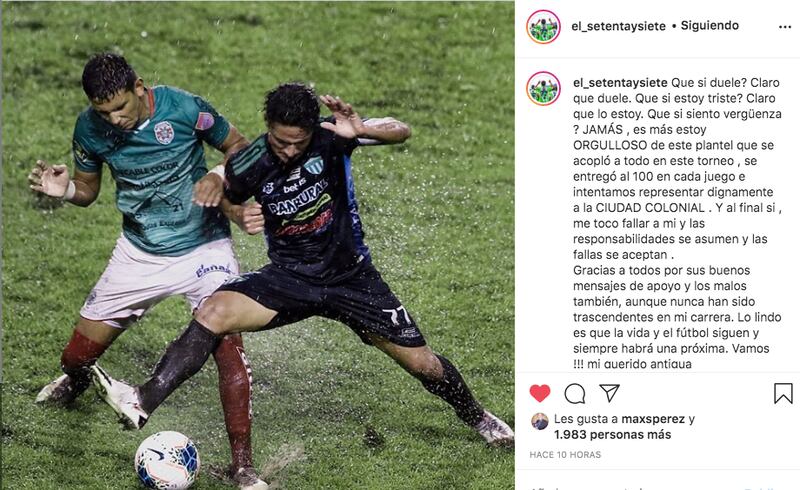Save the post with the bookmark icon

coord(783,394)
